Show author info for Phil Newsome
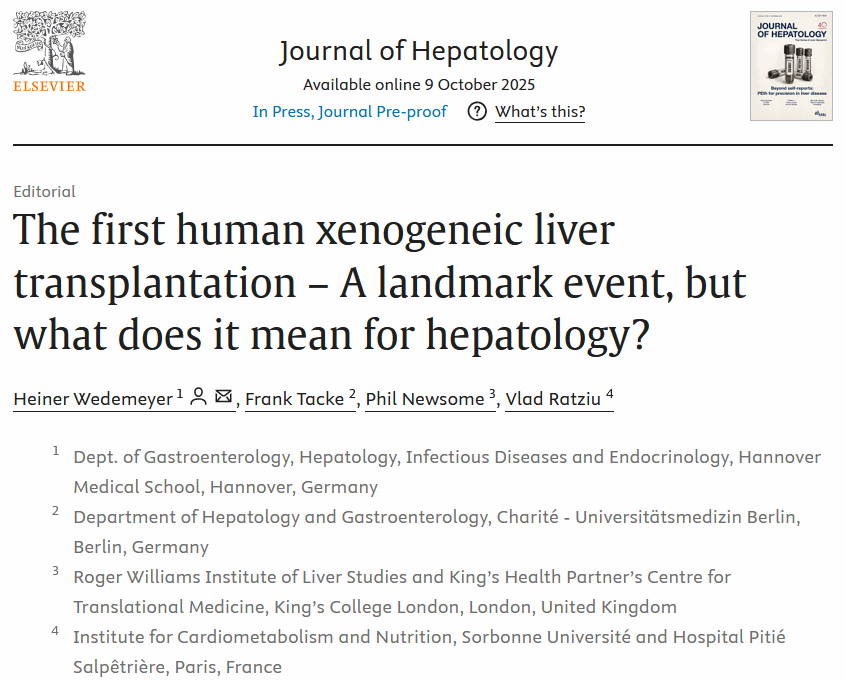 425,399
